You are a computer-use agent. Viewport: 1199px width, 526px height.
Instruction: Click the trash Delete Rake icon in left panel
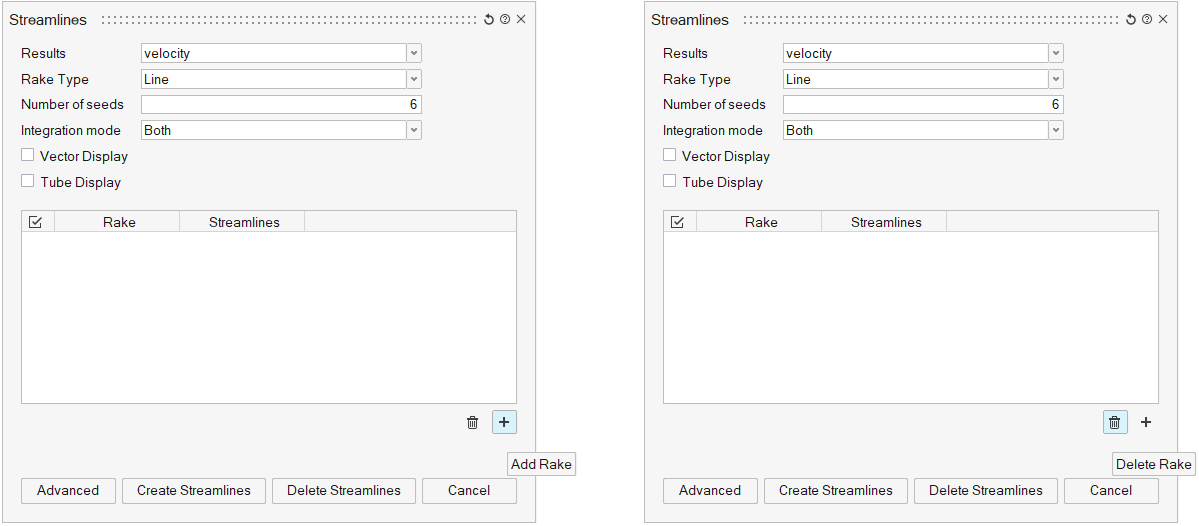point(473,423)
